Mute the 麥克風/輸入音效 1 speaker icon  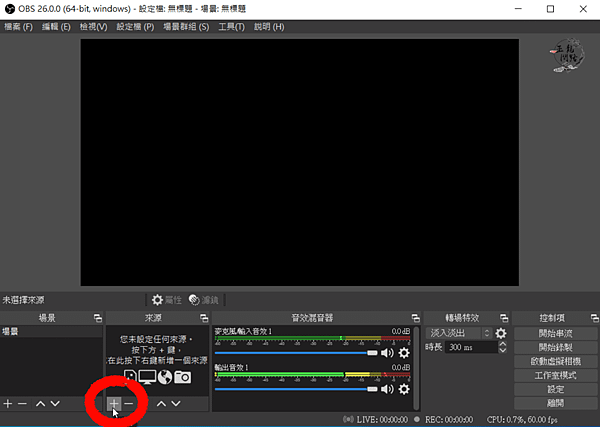(387, 353)
